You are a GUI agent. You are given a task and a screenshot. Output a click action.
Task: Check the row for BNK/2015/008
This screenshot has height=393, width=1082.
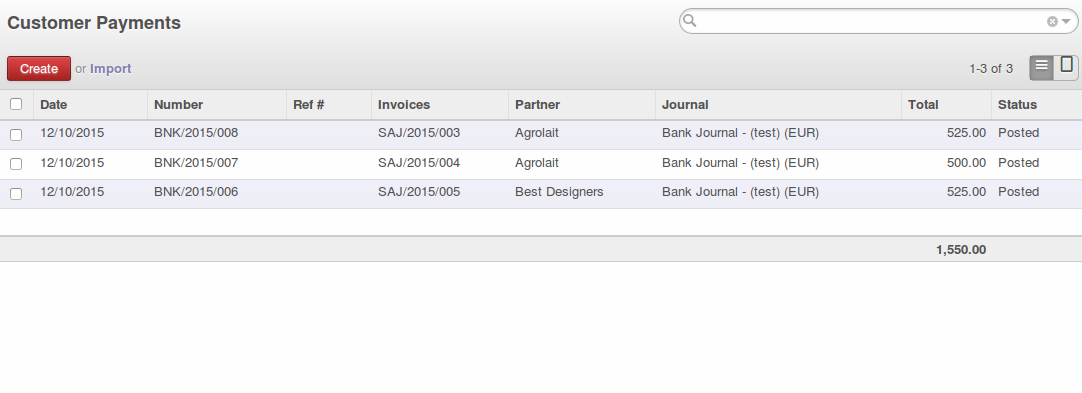(x=16, y=134)
